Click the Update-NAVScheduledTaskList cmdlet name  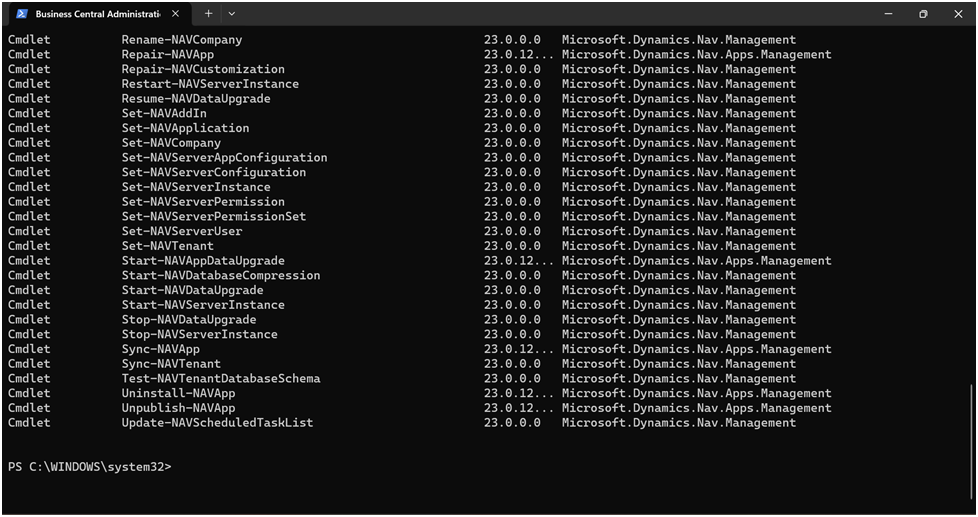click(x=217, y=422)
